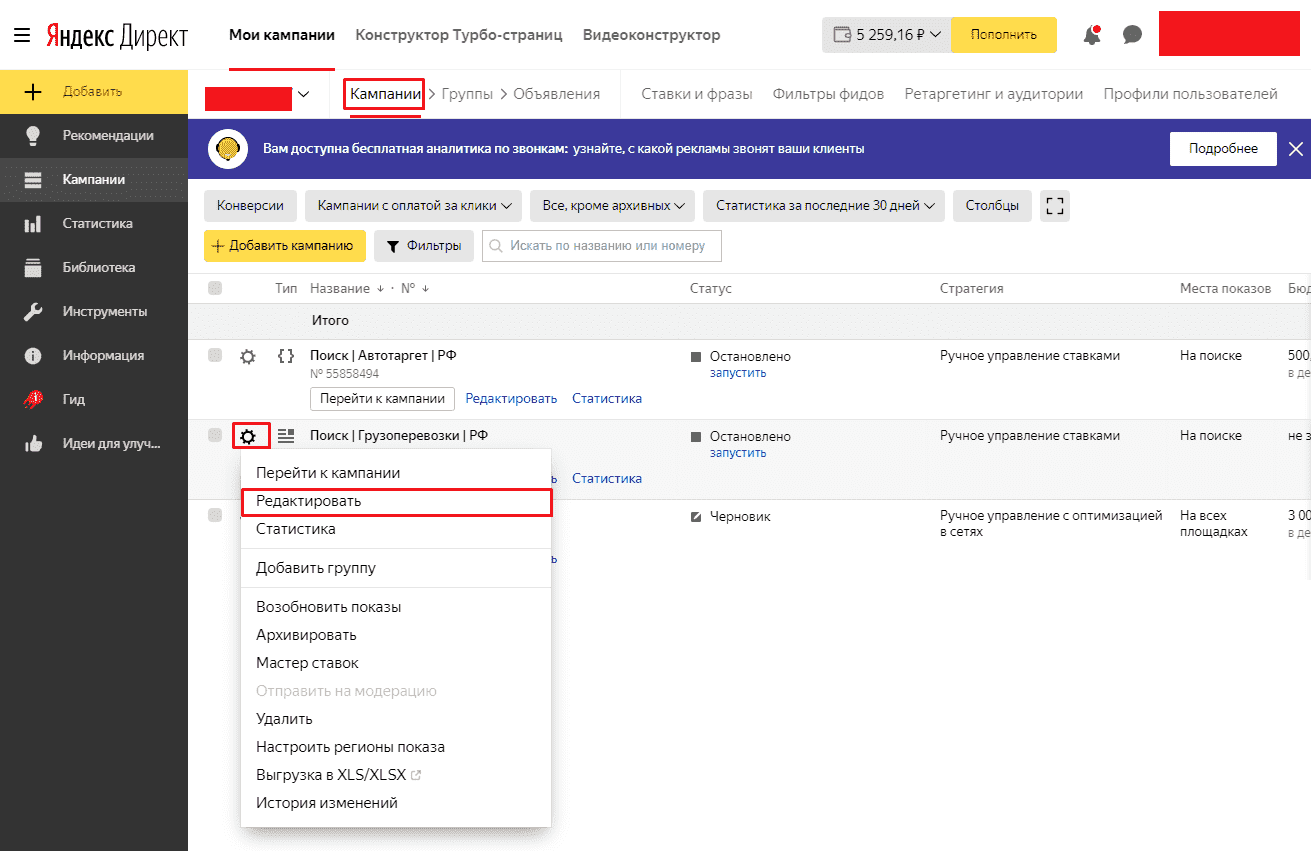This screenshot has height=851, width=1311.
Task: Click the Информация info icon
Action: [x=32, y=355]
